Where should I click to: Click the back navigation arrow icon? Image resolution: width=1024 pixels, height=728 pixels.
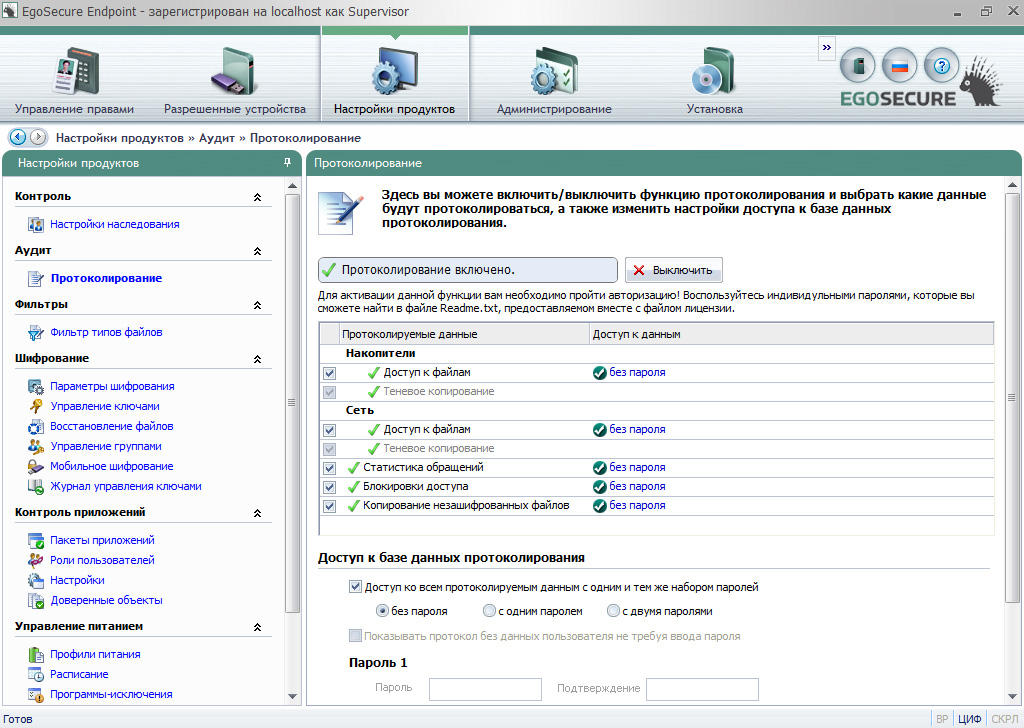click(17, 137)
